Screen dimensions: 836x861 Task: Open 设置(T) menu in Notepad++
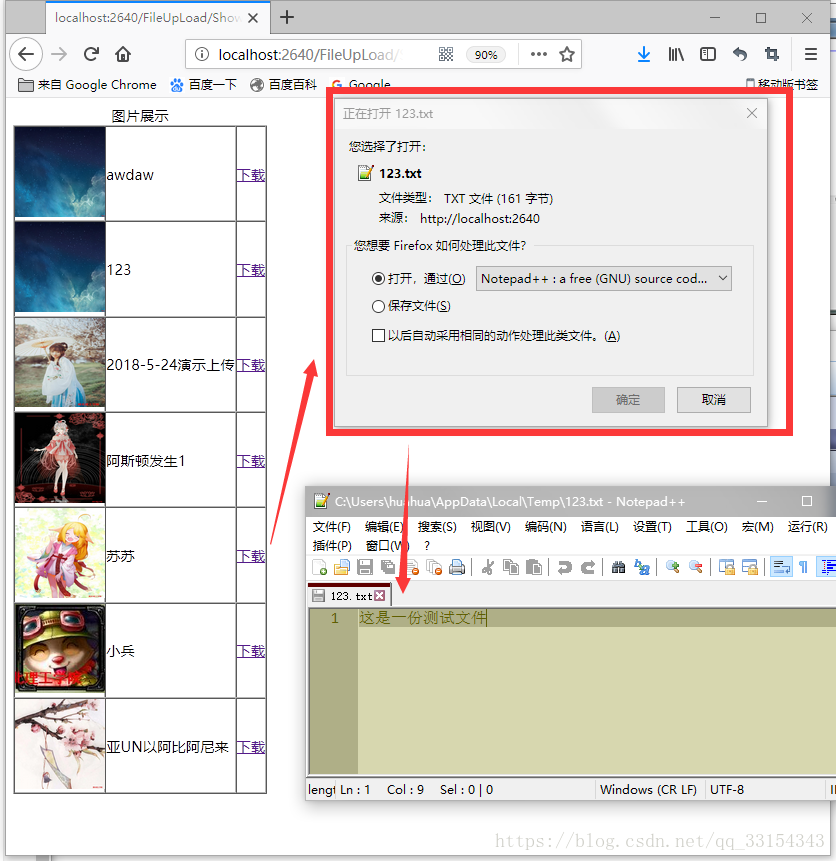click(652, 527)
